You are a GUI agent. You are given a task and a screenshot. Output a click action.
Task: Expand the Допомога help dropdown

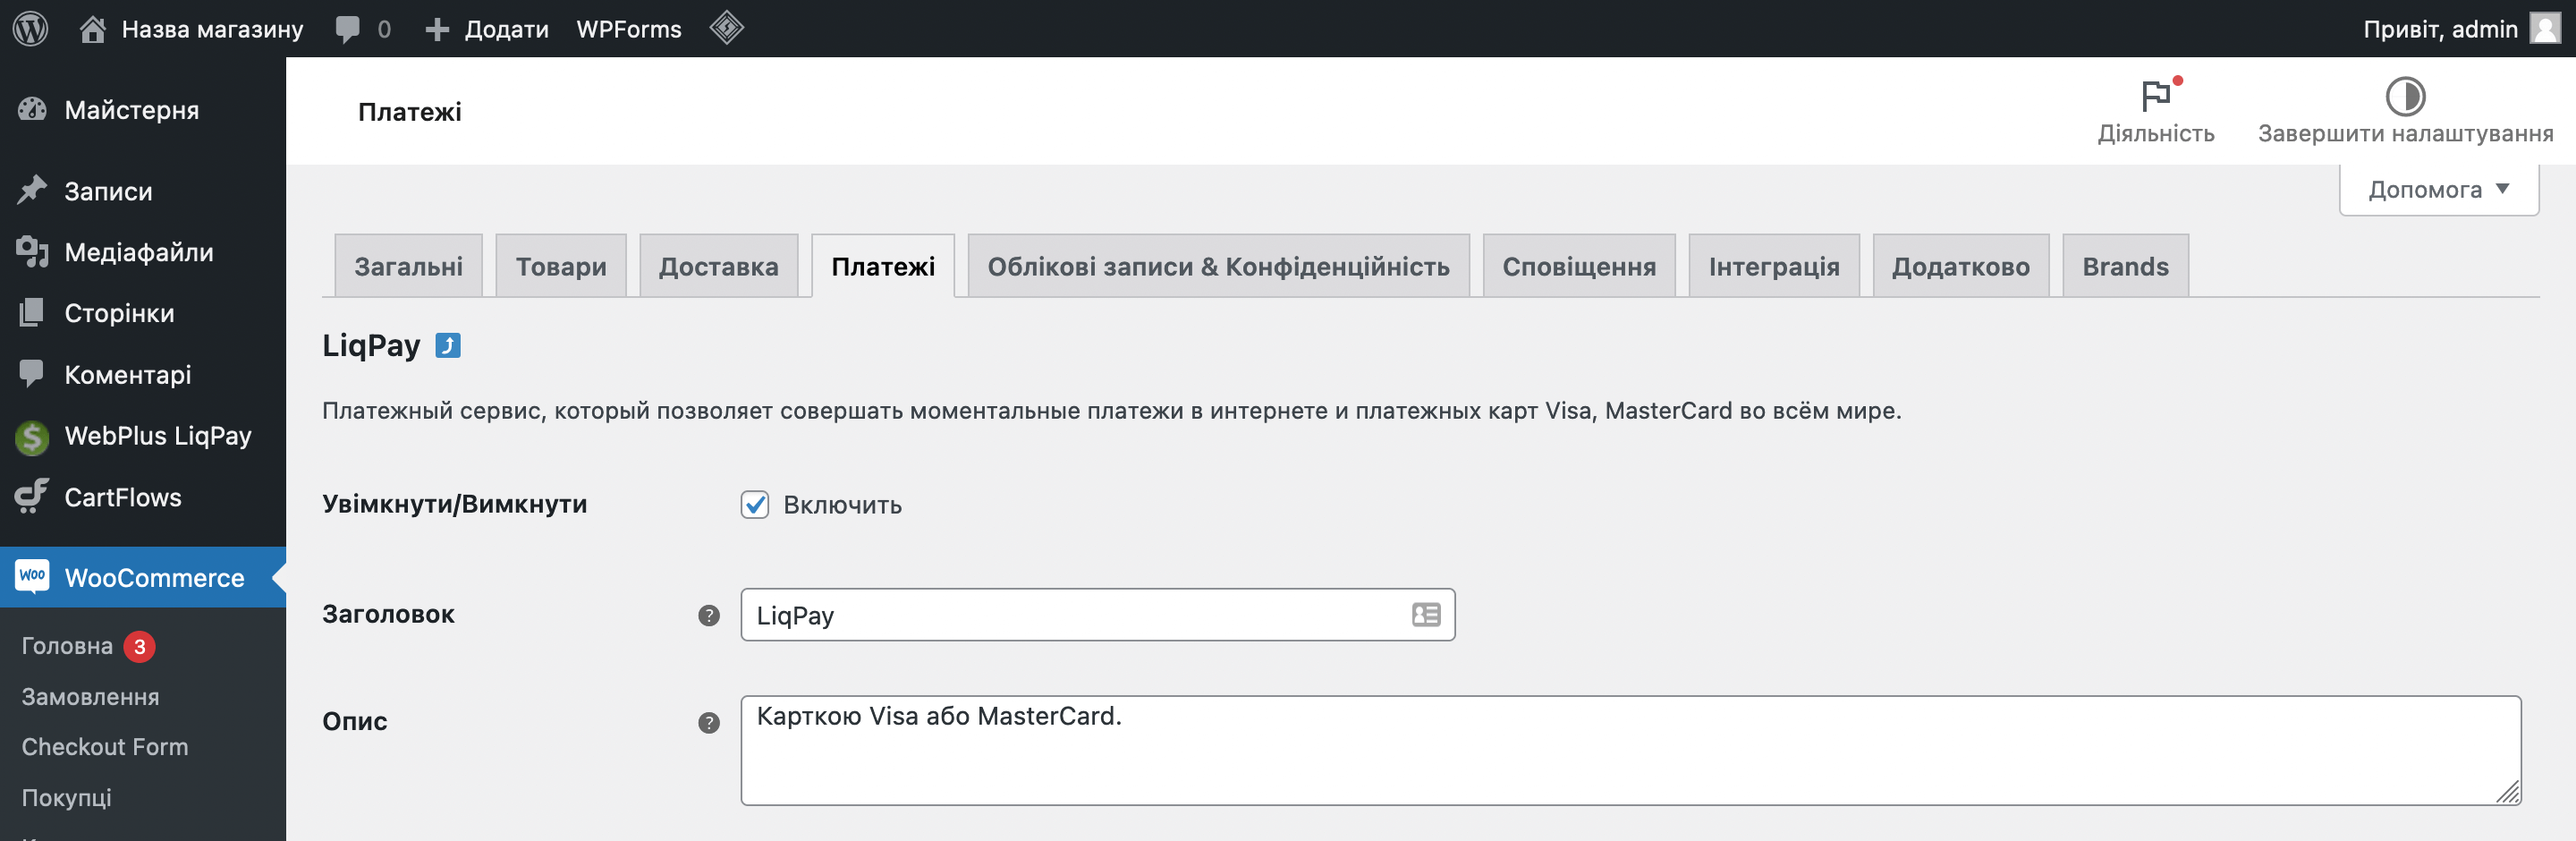(x=2439, y=190)
